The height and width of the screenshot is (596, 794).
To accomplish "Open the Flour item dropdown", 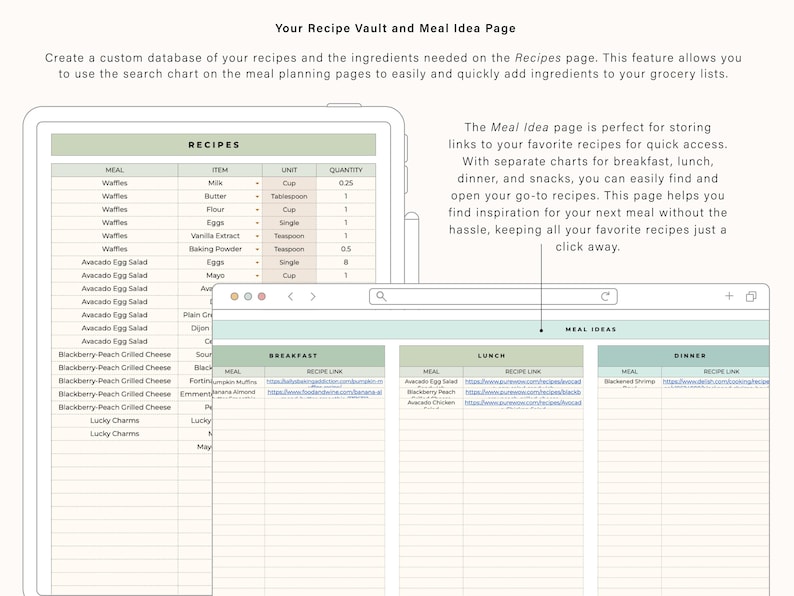I will tap(257, 210).
